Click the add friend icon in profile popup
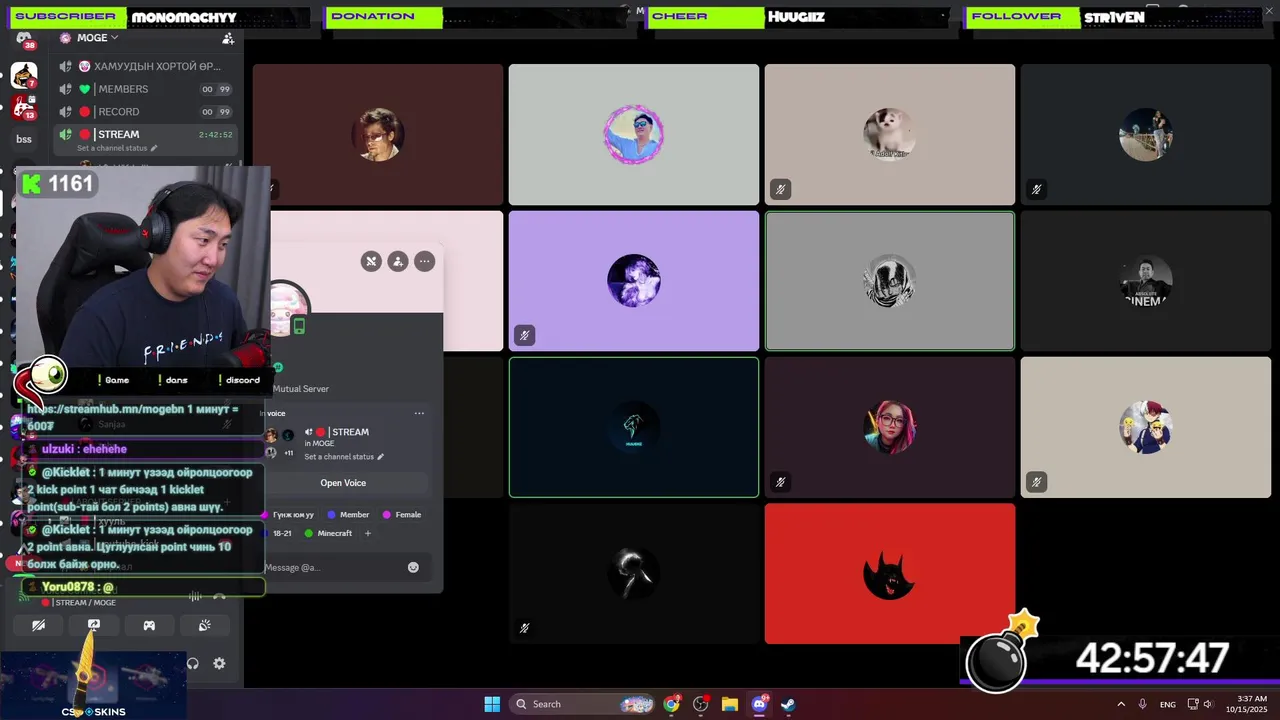1280x720 pixels. (398, 261)
